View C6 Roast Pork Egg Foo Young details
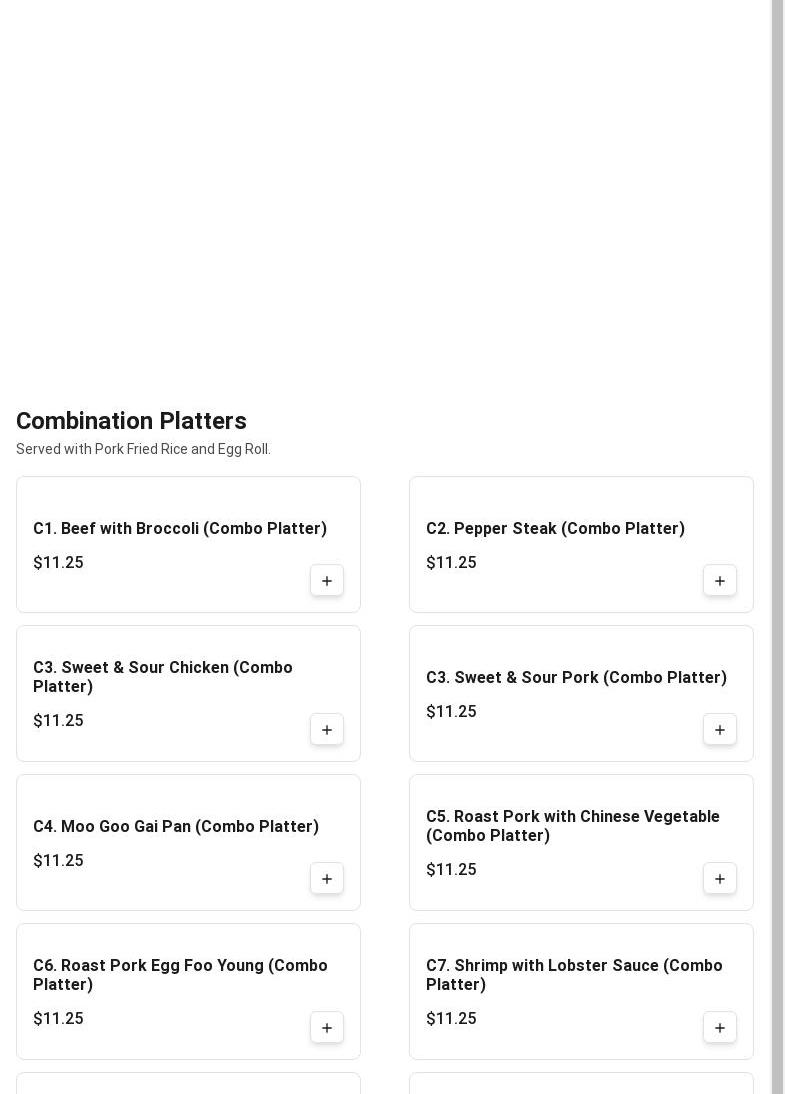The height and width of the screenshot is (1094, 785). pyautogui.click(x=180, y=975)
